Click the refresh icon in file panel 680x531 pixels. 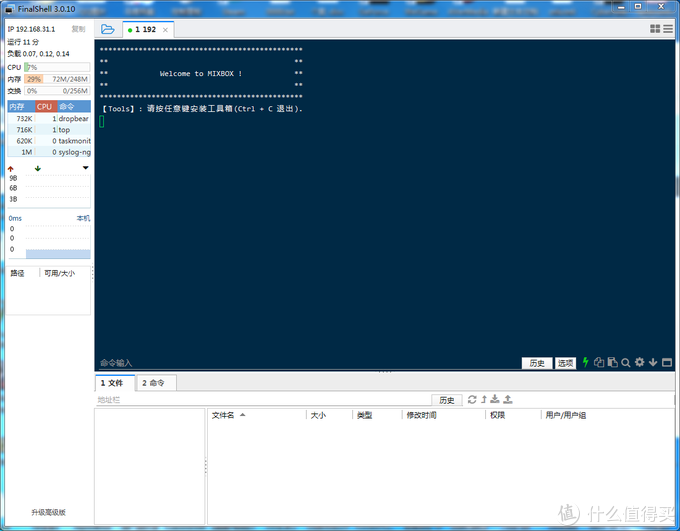(x=472, y=400)
